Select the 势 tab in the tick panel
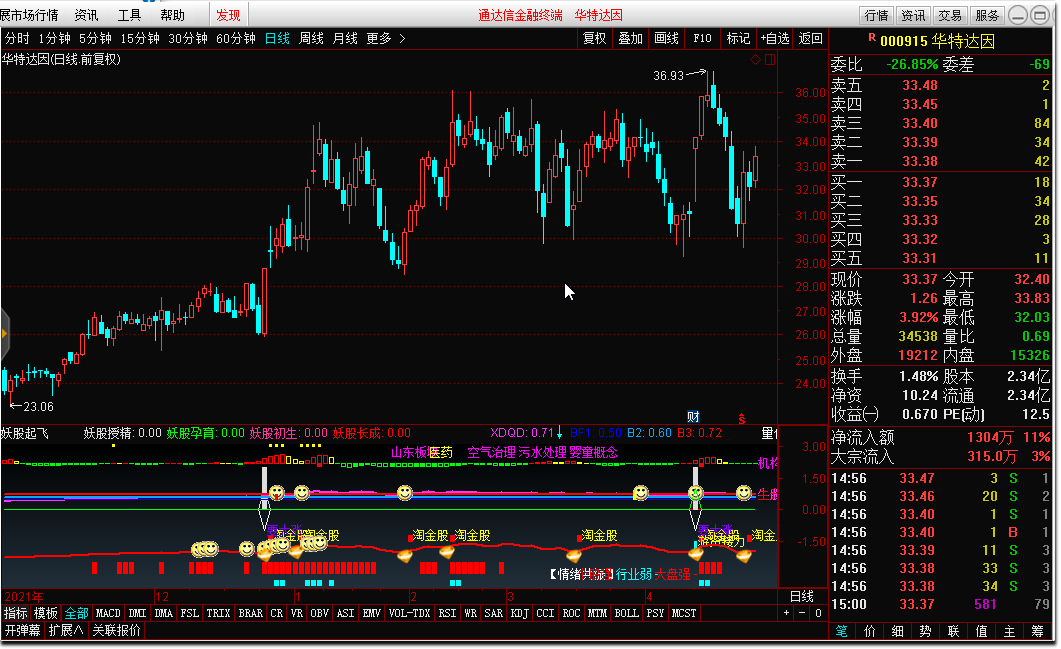1061x649 pixels. (x=926, y=631)
